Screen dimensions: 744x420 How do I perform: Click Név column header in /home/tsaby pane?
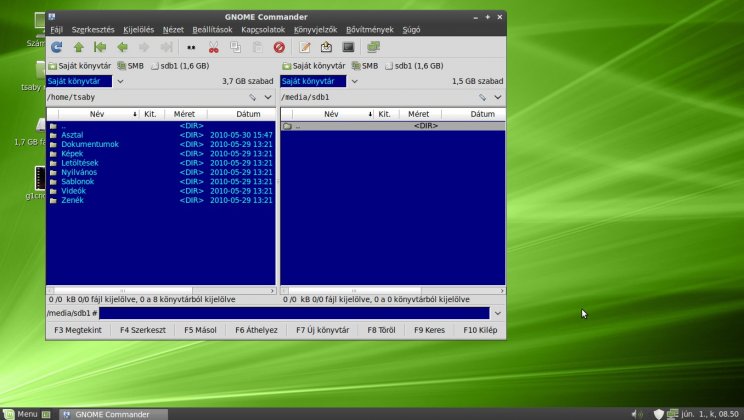point(99,114)
